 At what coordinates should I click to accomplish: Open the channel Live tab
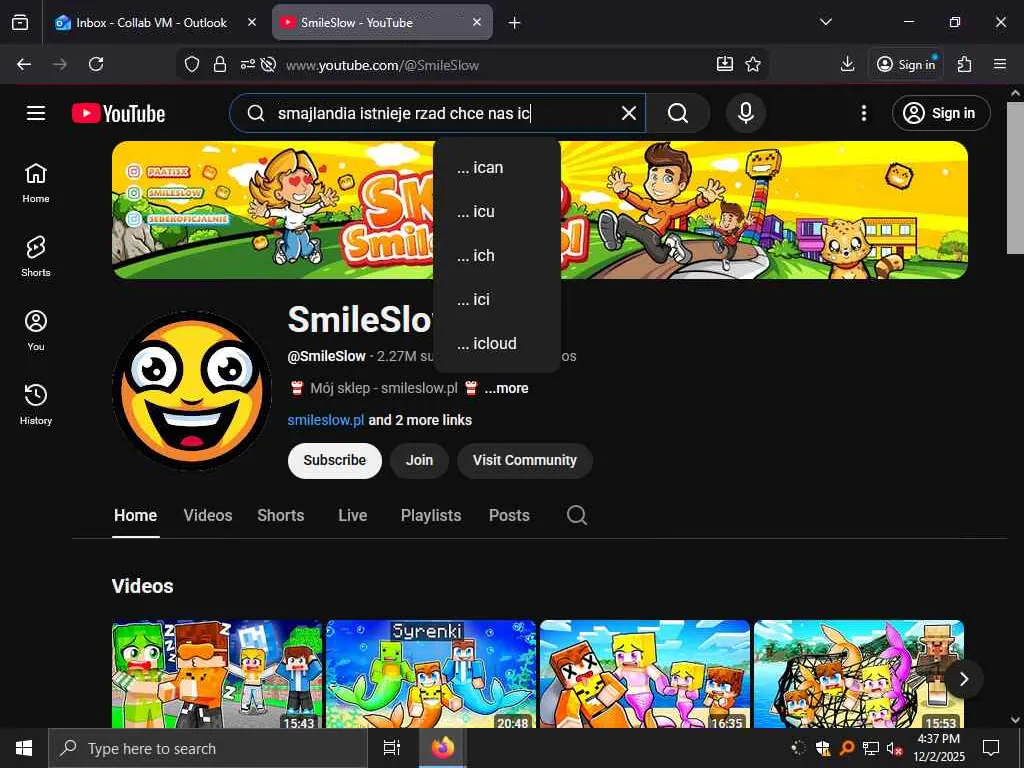click(x=353, y=515)
